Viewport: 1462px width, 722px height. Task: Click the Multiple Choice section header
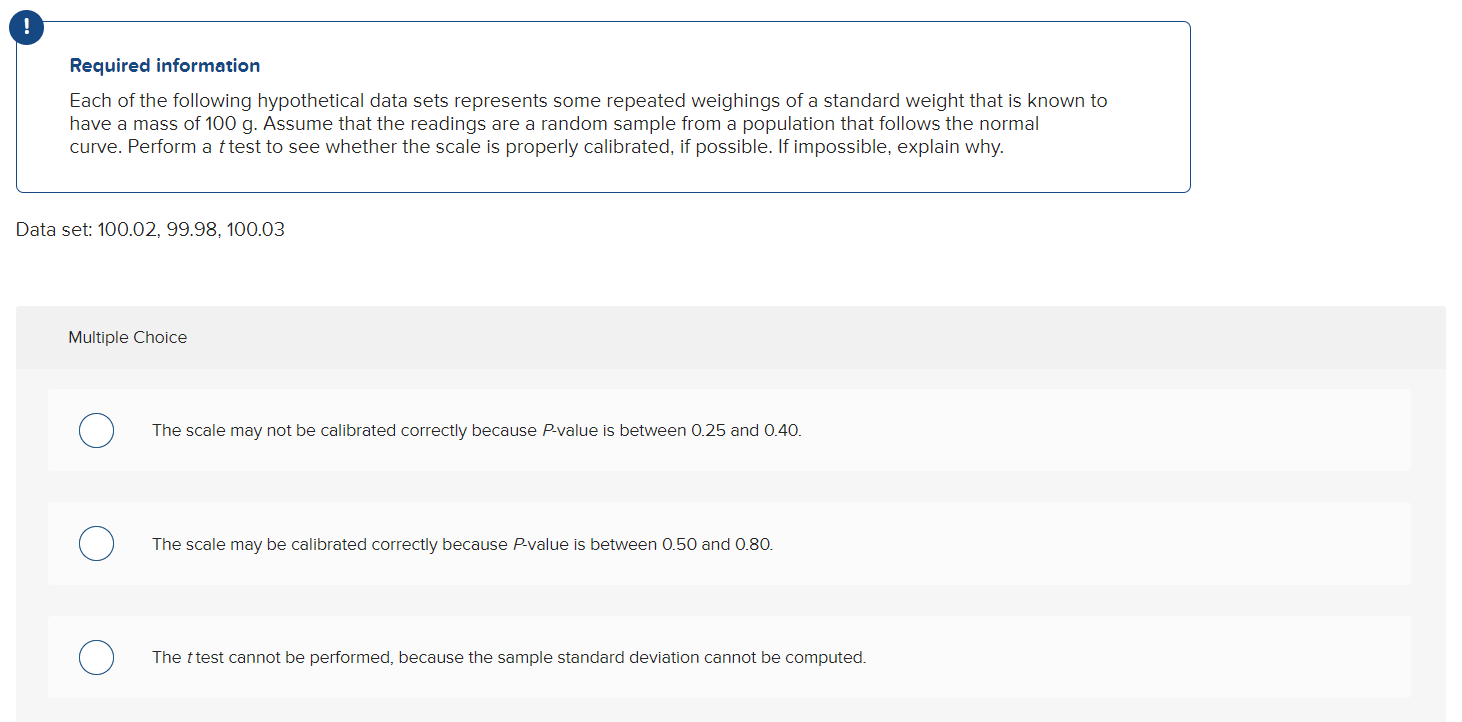pyautogui.click(x=127, y=337)
